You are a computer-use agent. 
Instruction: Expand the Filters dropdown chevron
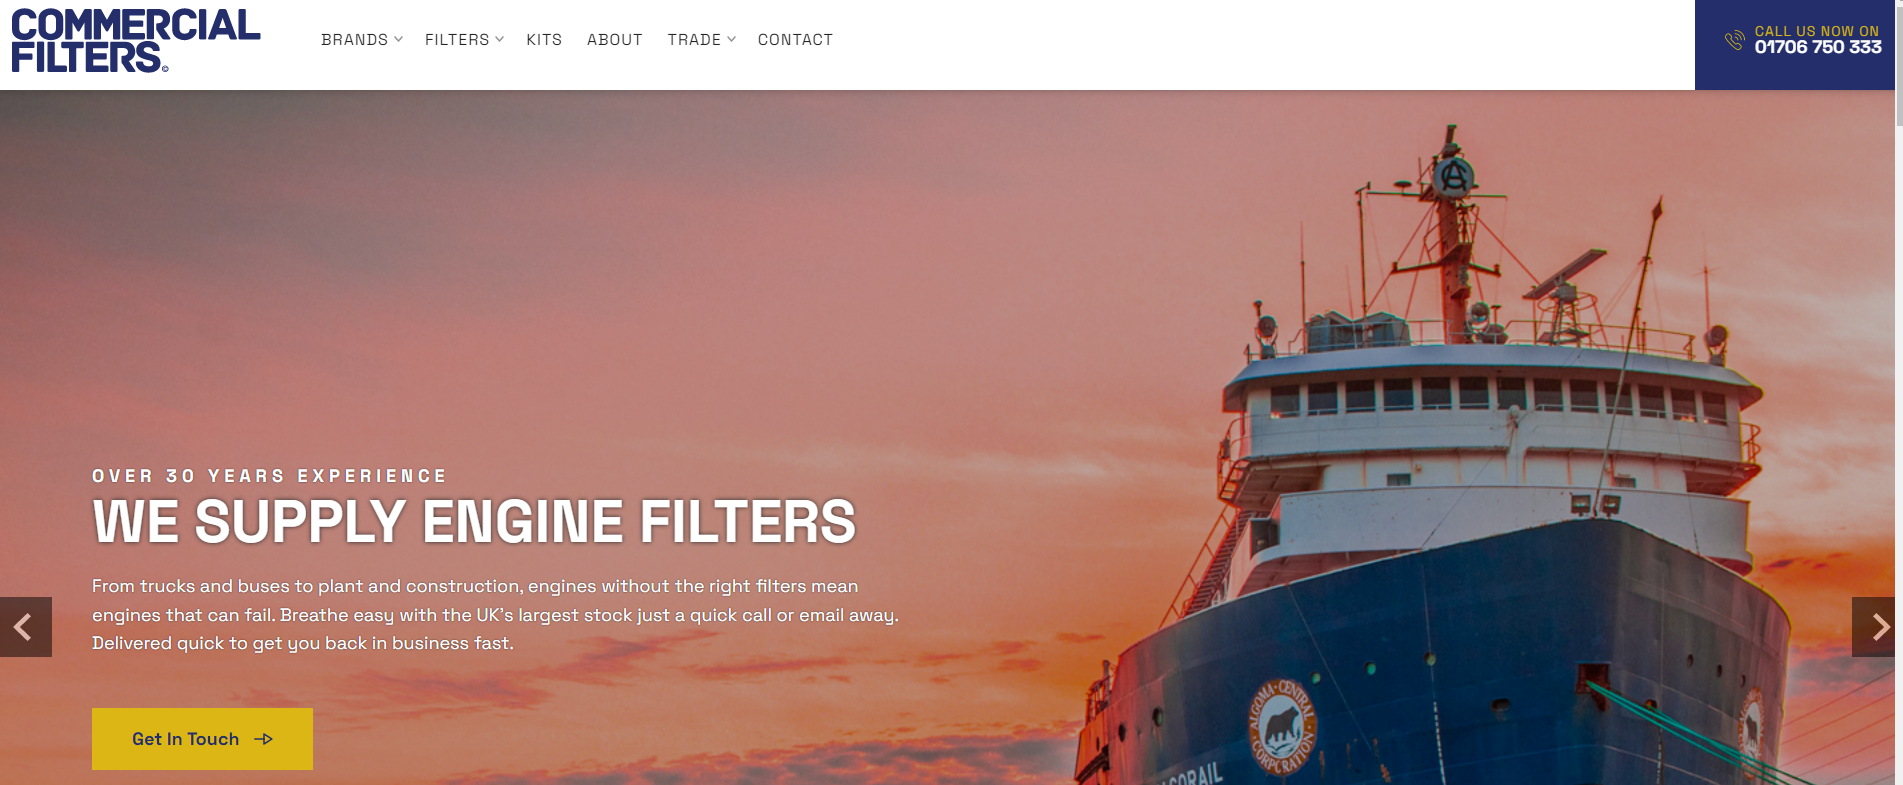pyautogui.click(x=499, y=39)
